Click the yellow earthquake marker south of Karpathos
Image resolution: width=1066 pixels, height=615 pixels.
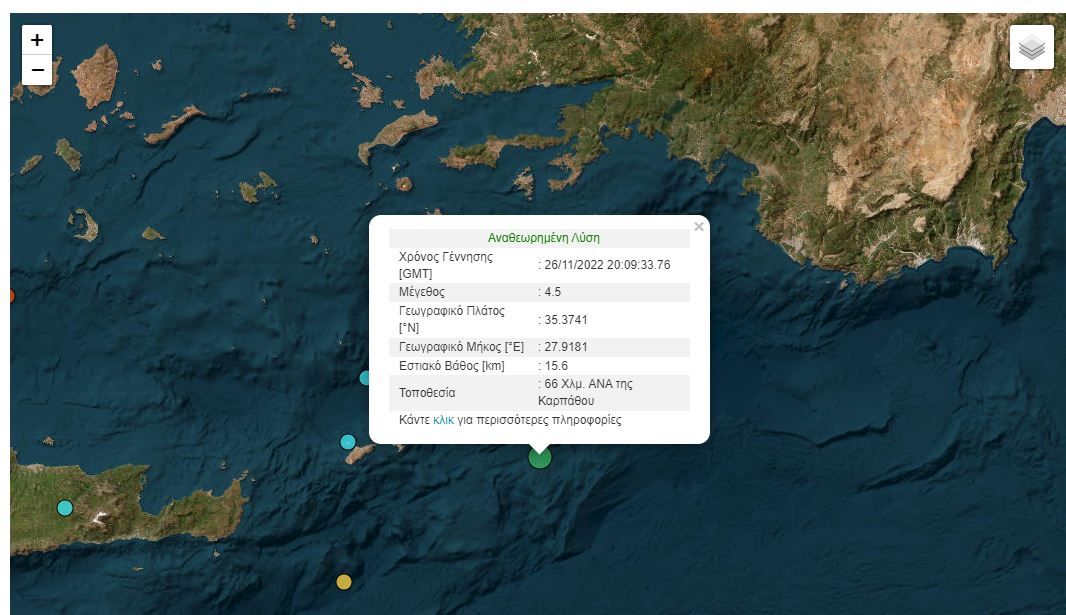[343, 580]
